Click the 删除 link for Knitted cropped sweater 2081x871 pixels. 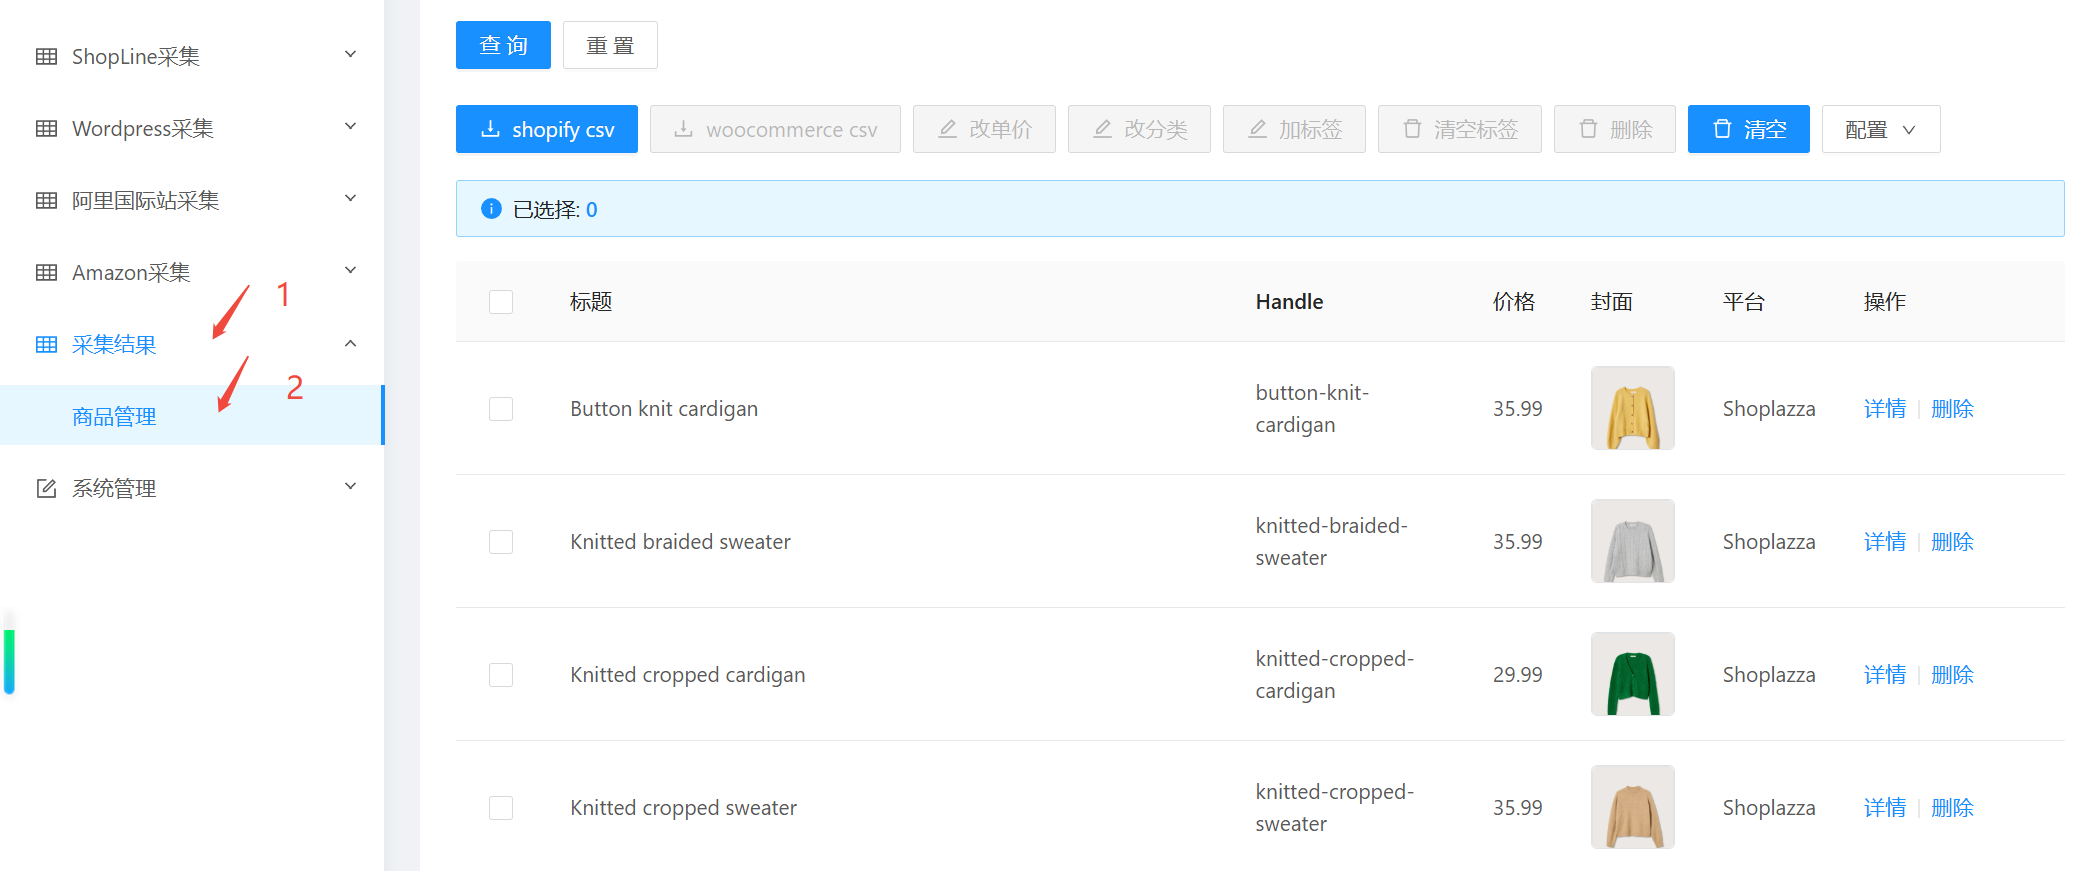point(1952,808)
